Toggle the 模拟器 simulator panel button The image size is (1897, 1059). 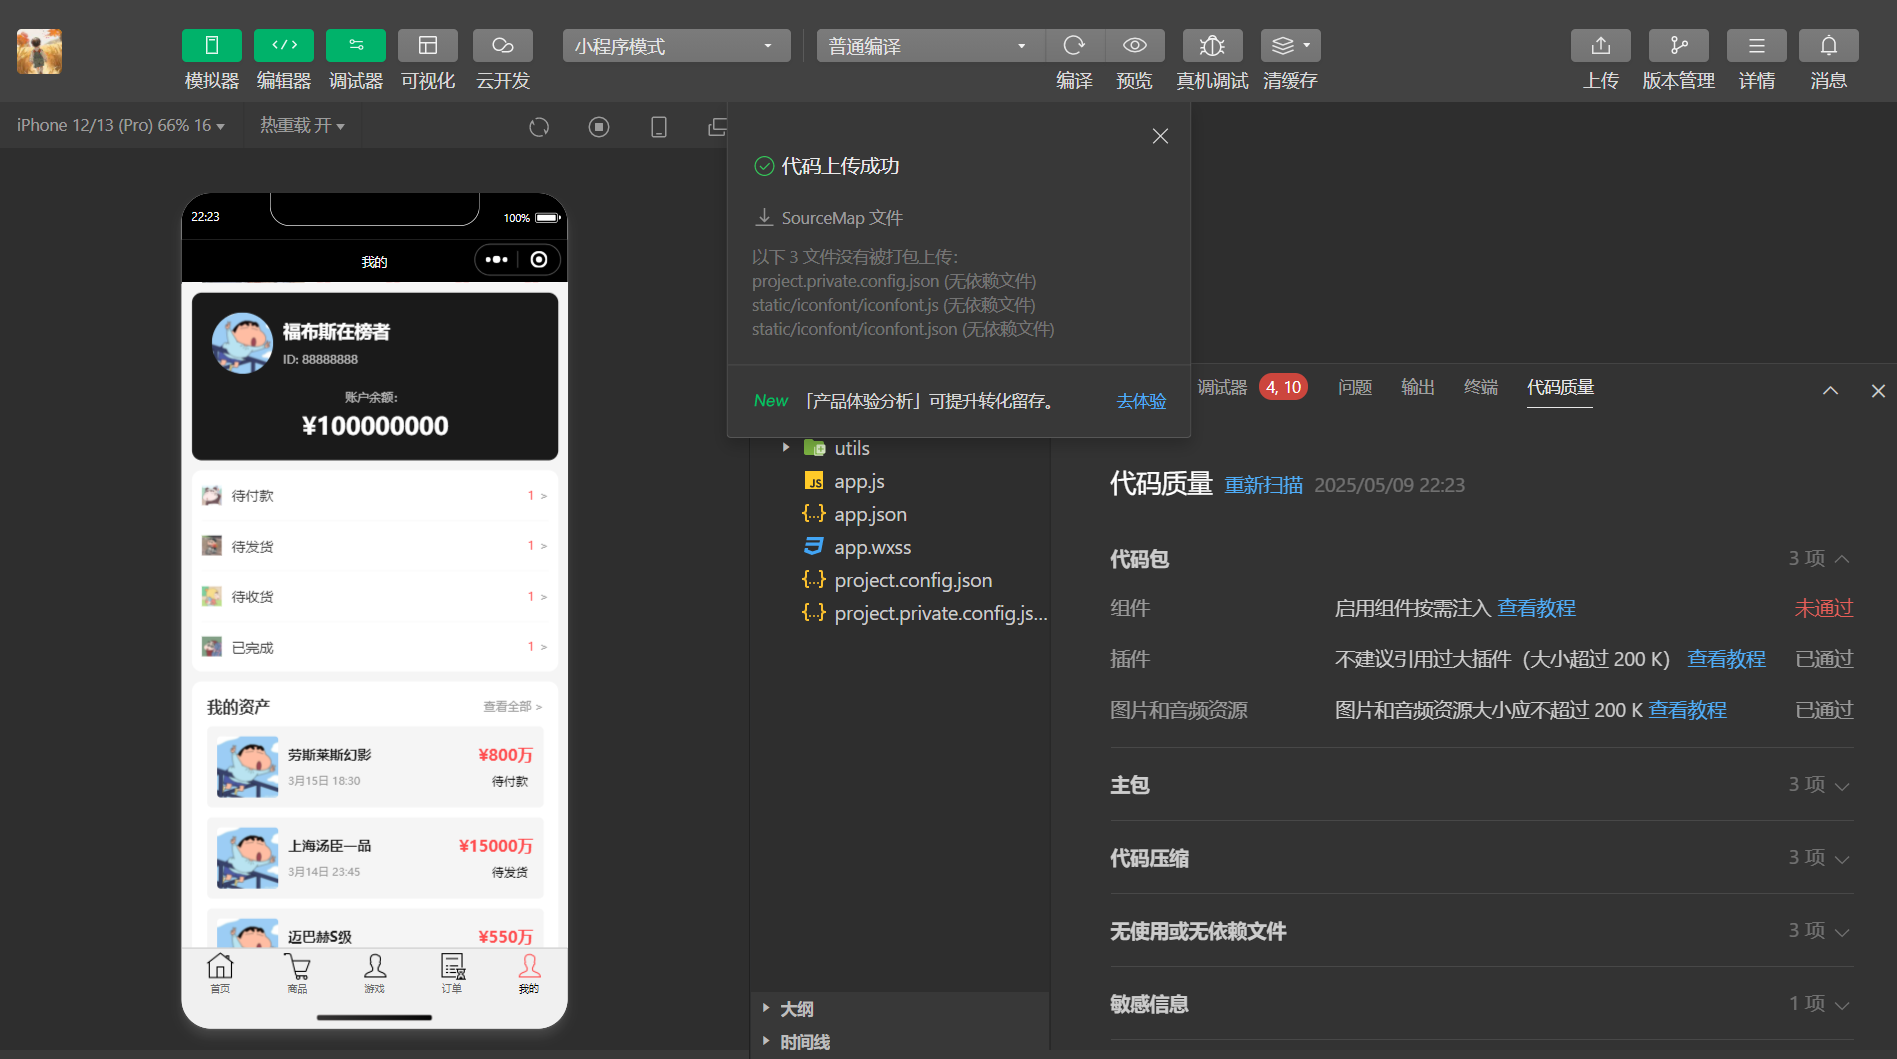tap(212, 46)
